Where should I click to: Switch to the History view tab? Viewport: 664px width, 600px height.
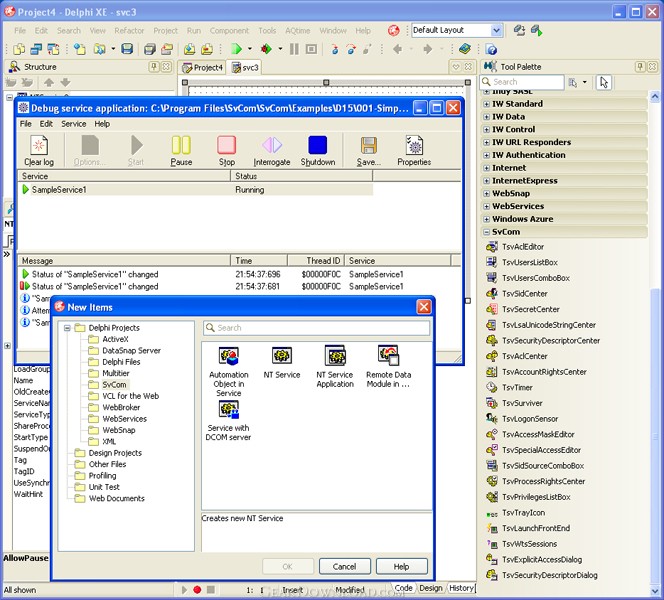(461, 588)
